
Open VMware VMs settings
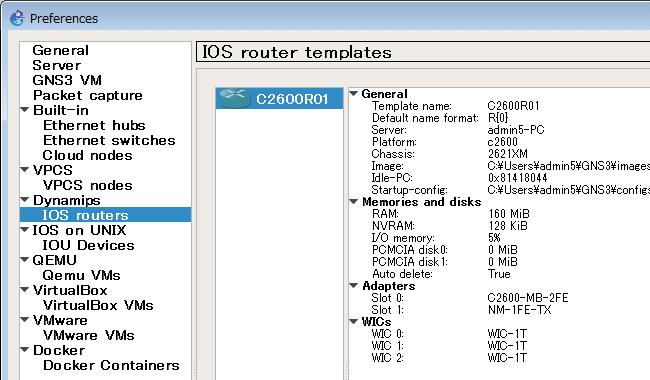point(89,335)
